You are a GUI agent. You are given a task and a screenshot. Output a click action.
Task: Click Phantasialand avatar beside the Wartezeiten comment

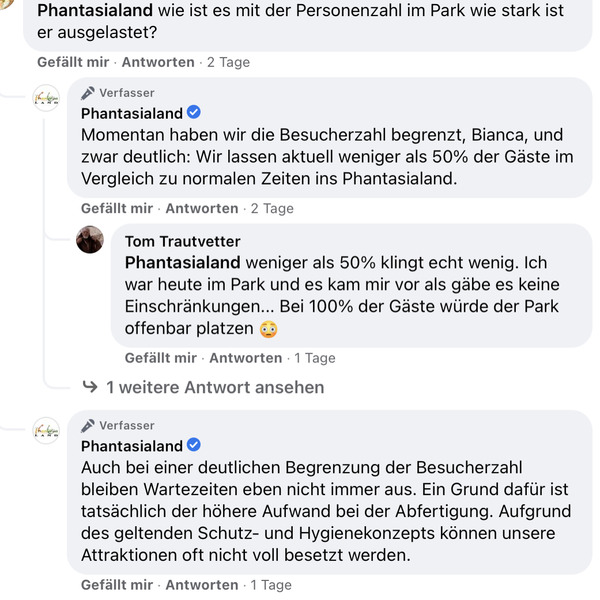46,431
